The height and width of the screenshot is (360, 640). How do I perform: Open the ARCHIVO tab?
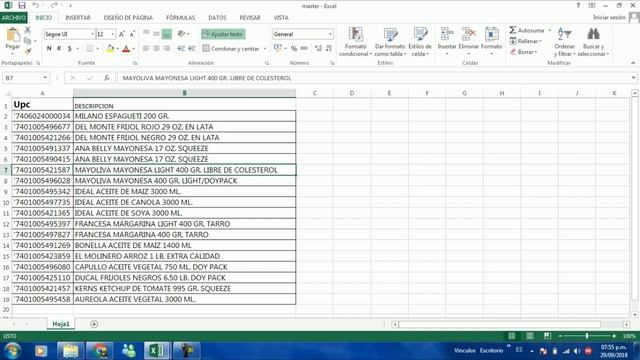(x=13, y=18)
